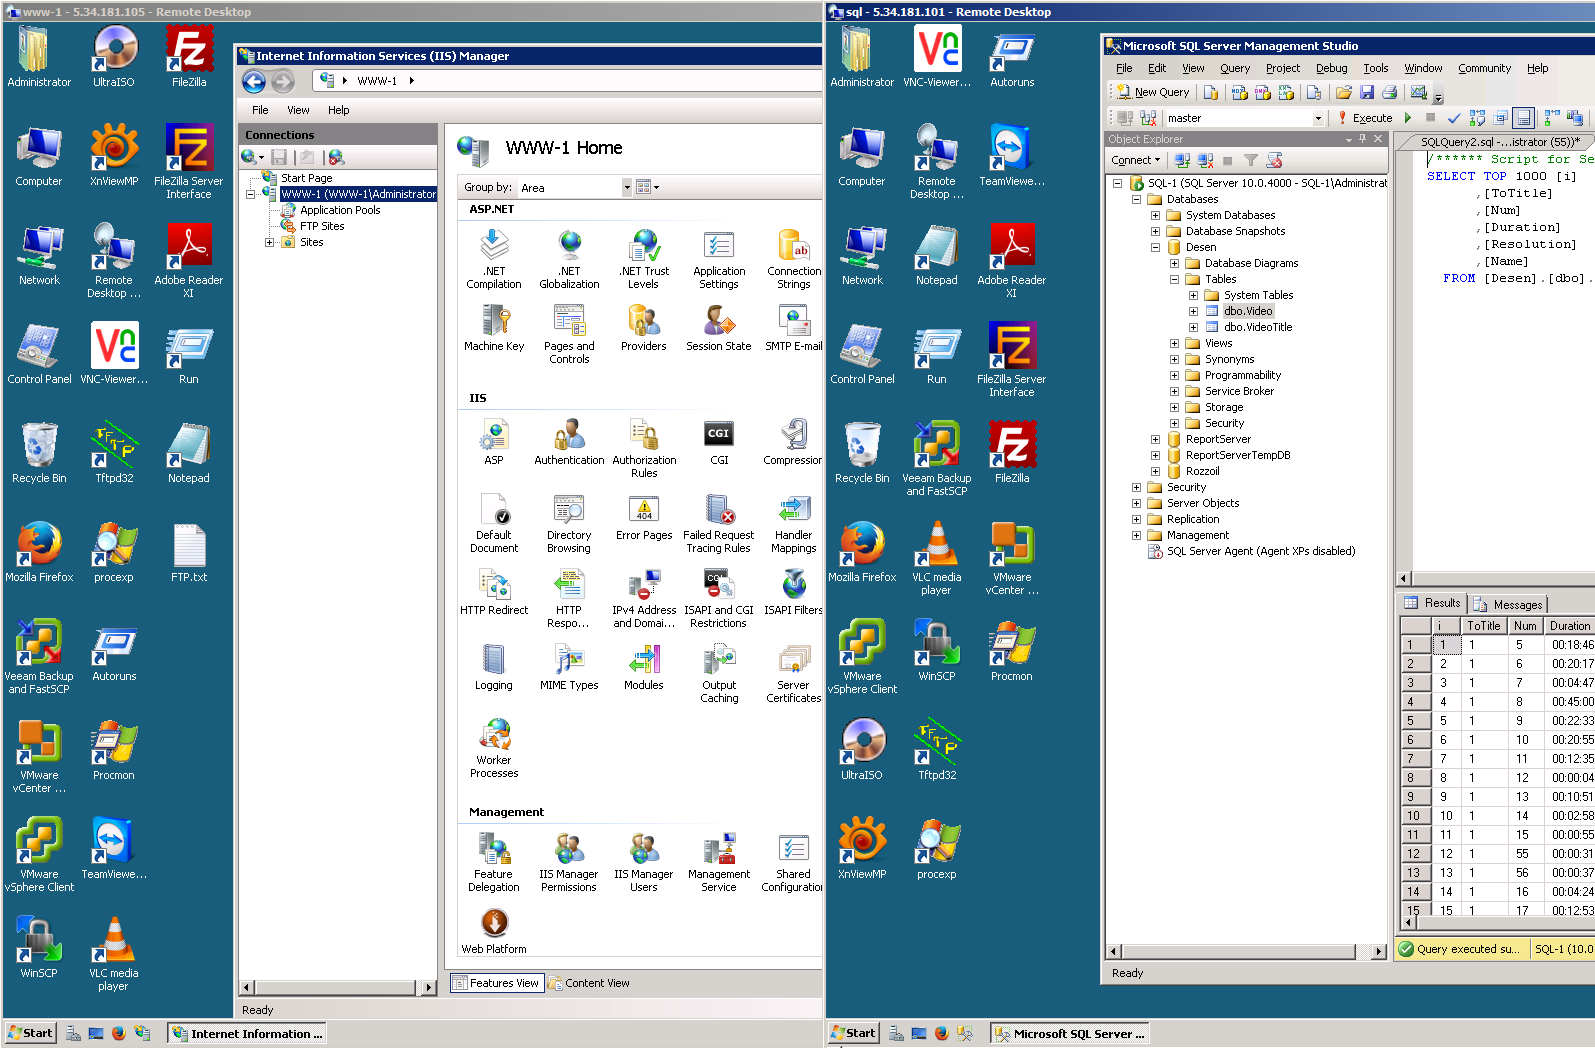
Task: Expand the ReportServer database node
Action: tap(1155, 439)
